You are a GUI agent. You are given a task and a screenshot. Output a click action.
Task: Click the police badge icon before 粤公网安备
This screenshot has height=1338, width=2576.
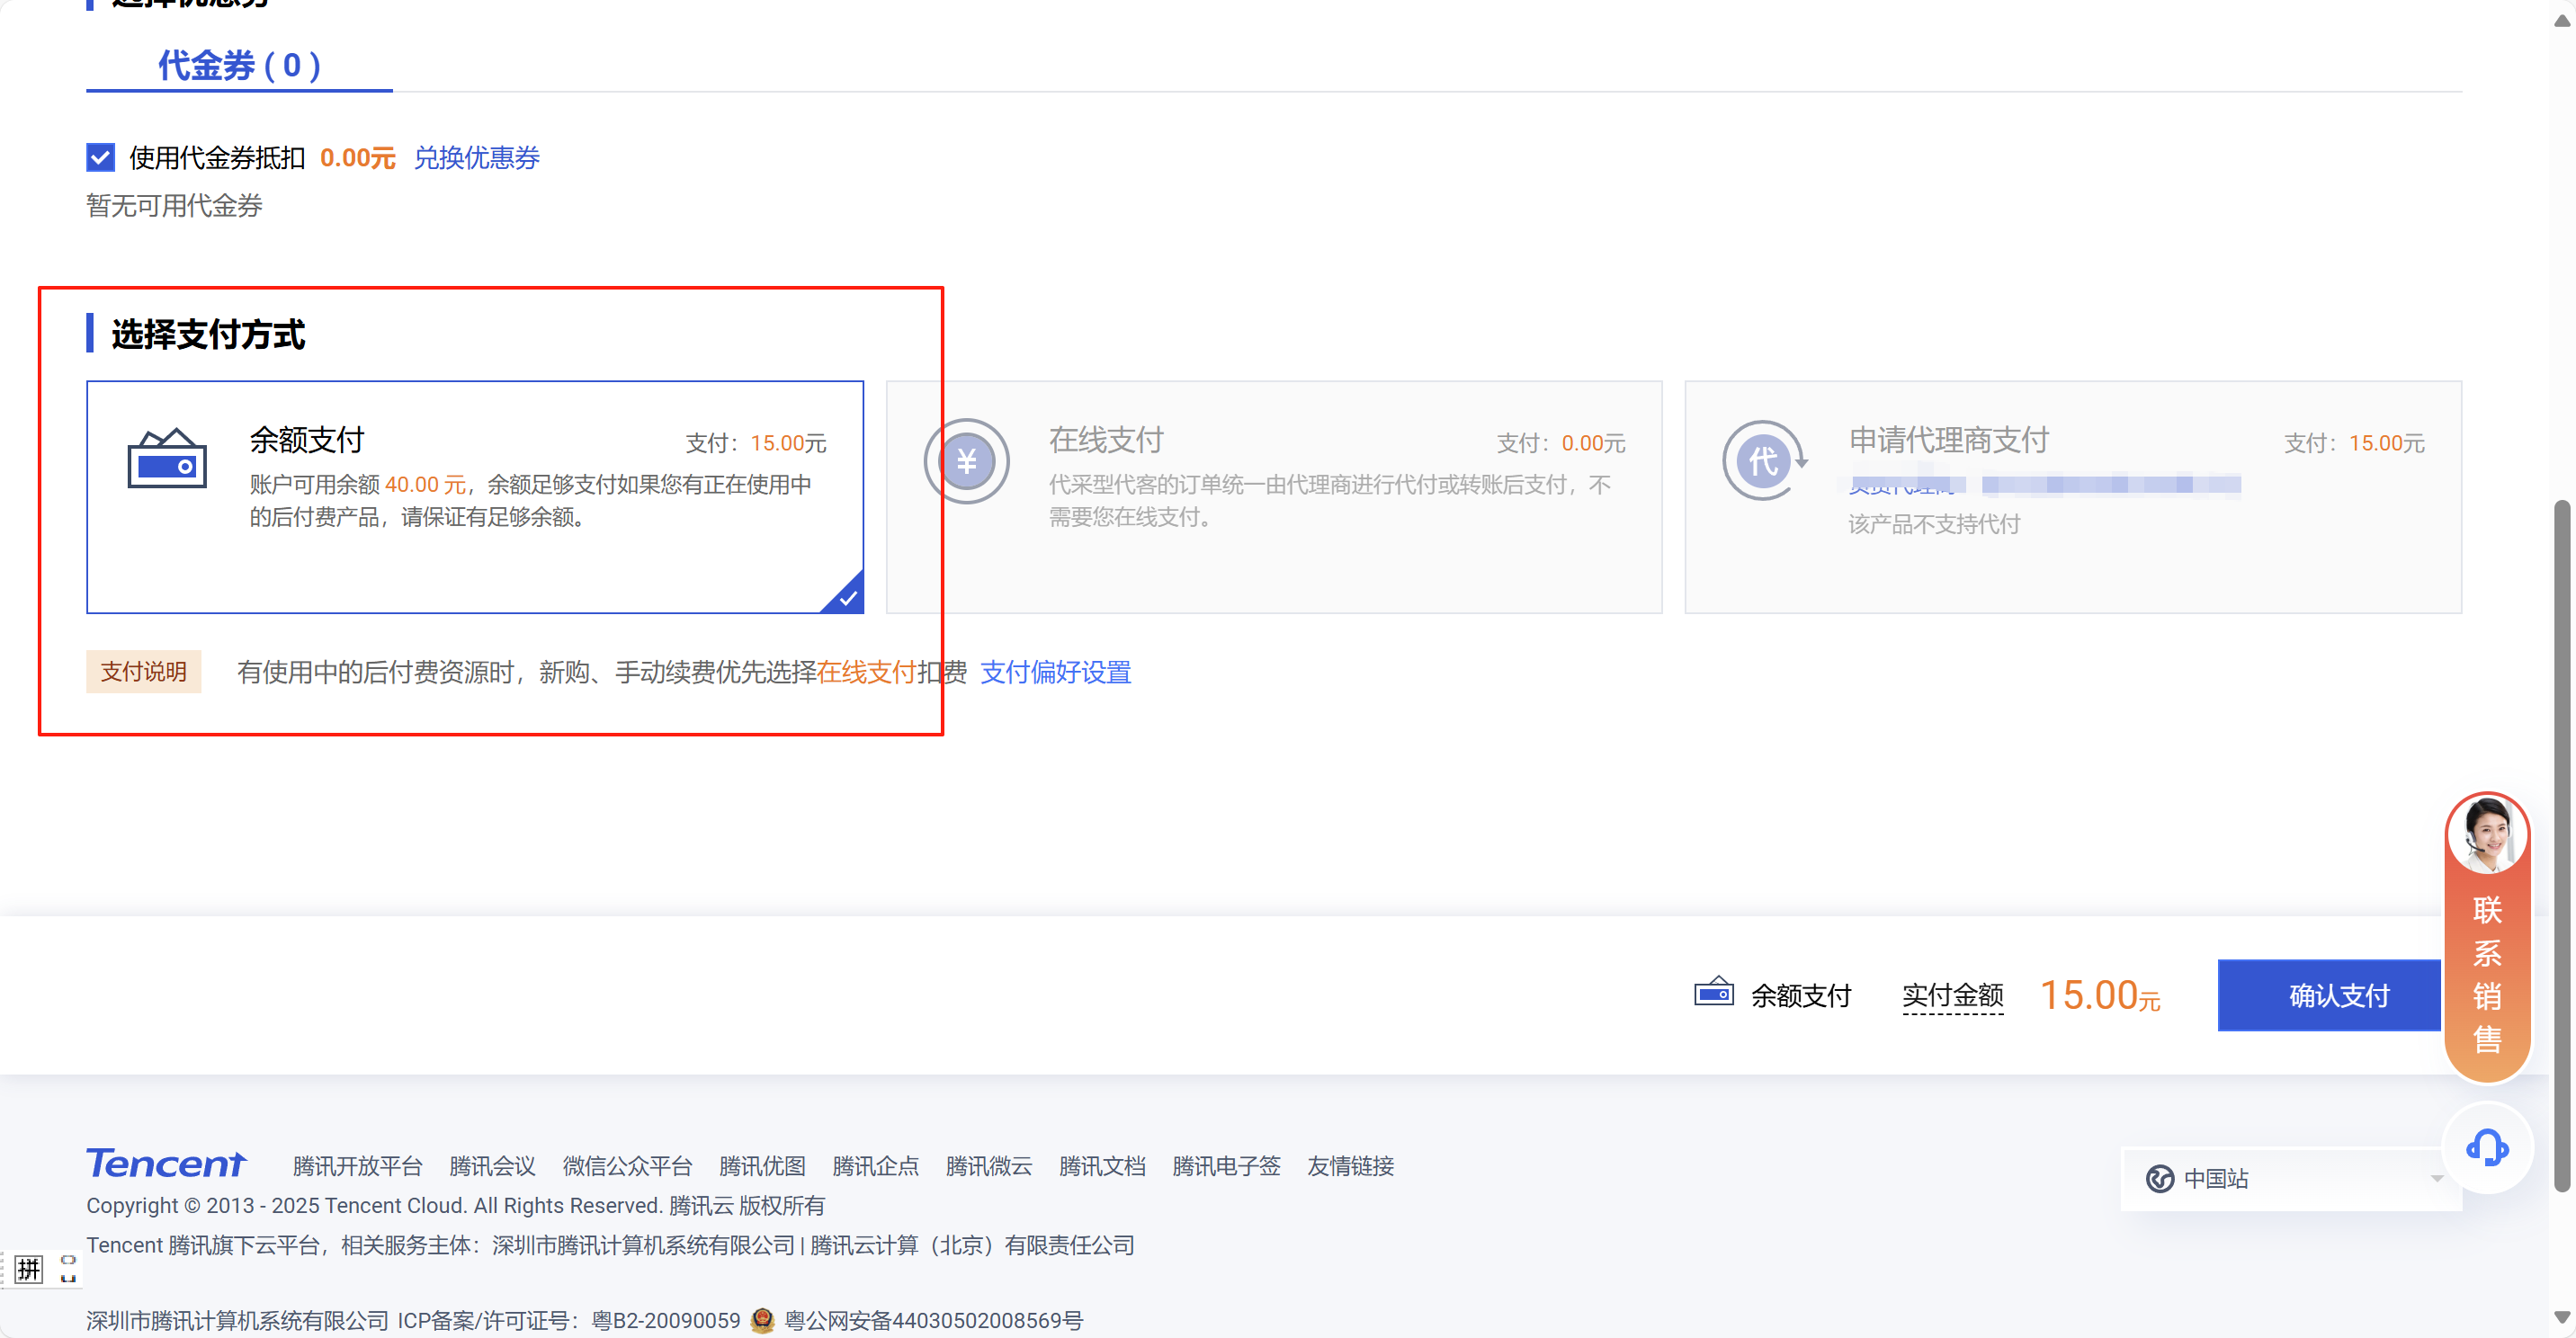pos(763,1321)
